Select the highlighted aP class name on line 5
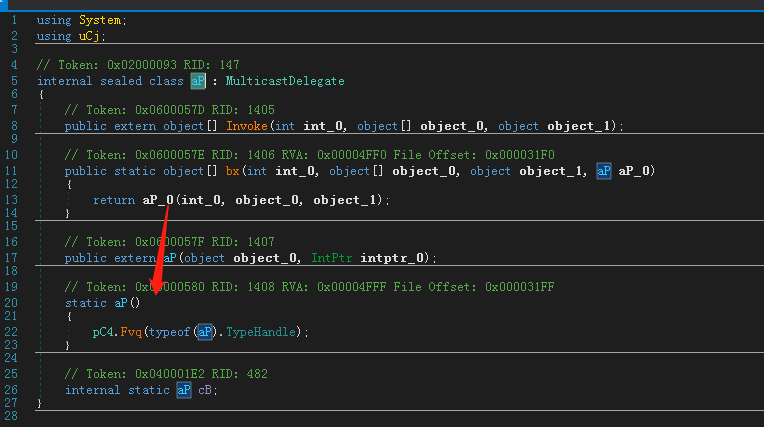The image size is (764, 427). tap(198, 81)
